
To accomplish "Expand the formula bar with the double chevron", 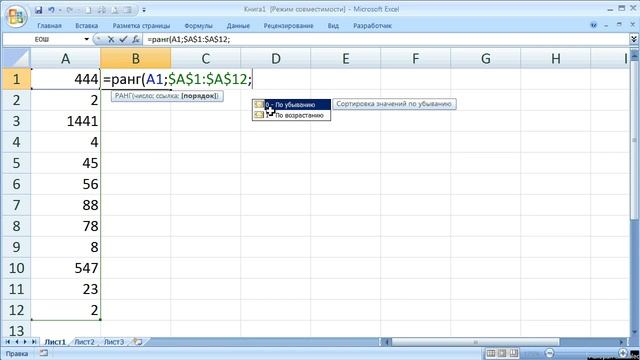I will coord(634,39).
